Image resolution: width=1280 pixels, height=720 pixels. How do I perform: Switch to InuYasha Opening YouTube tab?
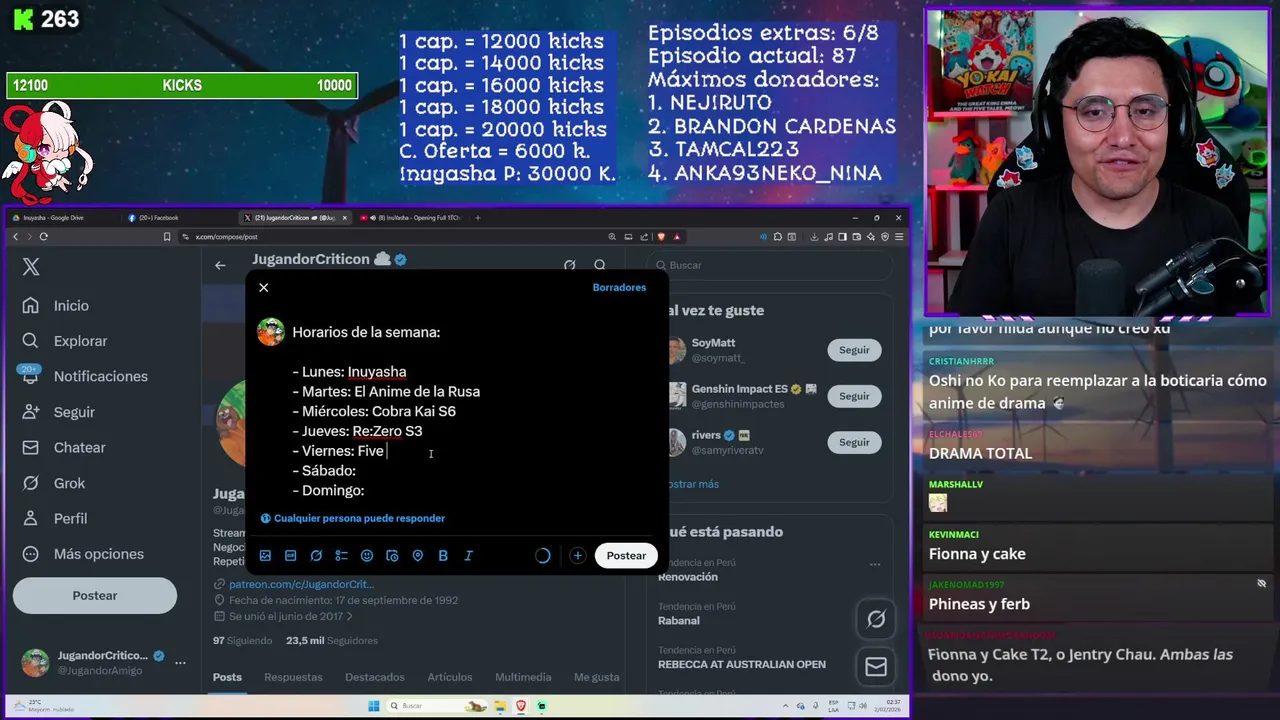click(x=410, y=218)
